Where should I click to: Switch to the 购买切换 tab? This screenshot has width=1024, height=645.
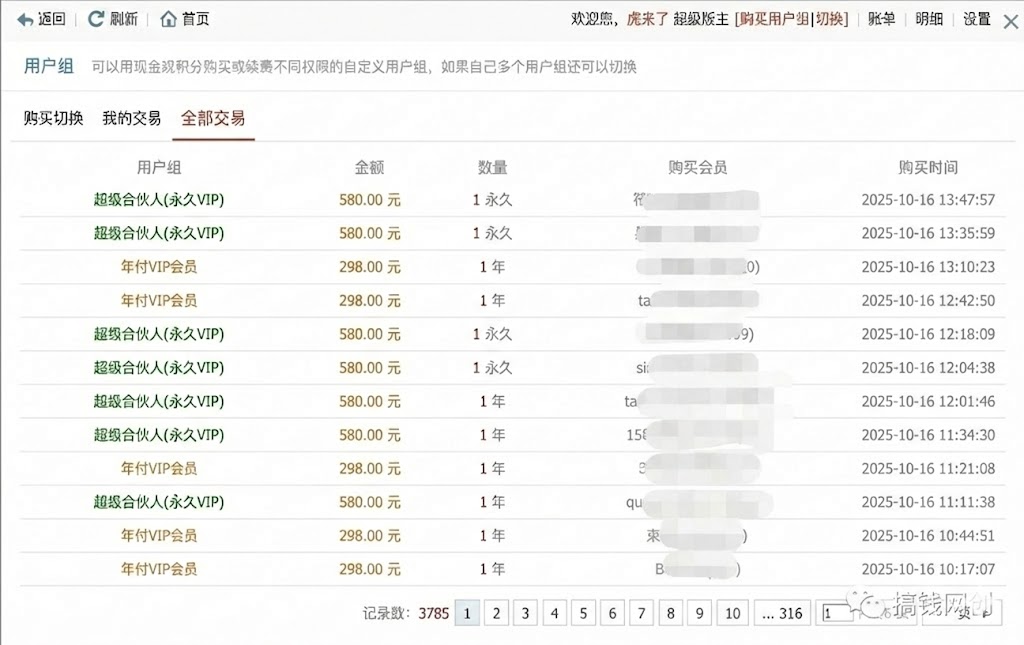click(x=53, y=118)
